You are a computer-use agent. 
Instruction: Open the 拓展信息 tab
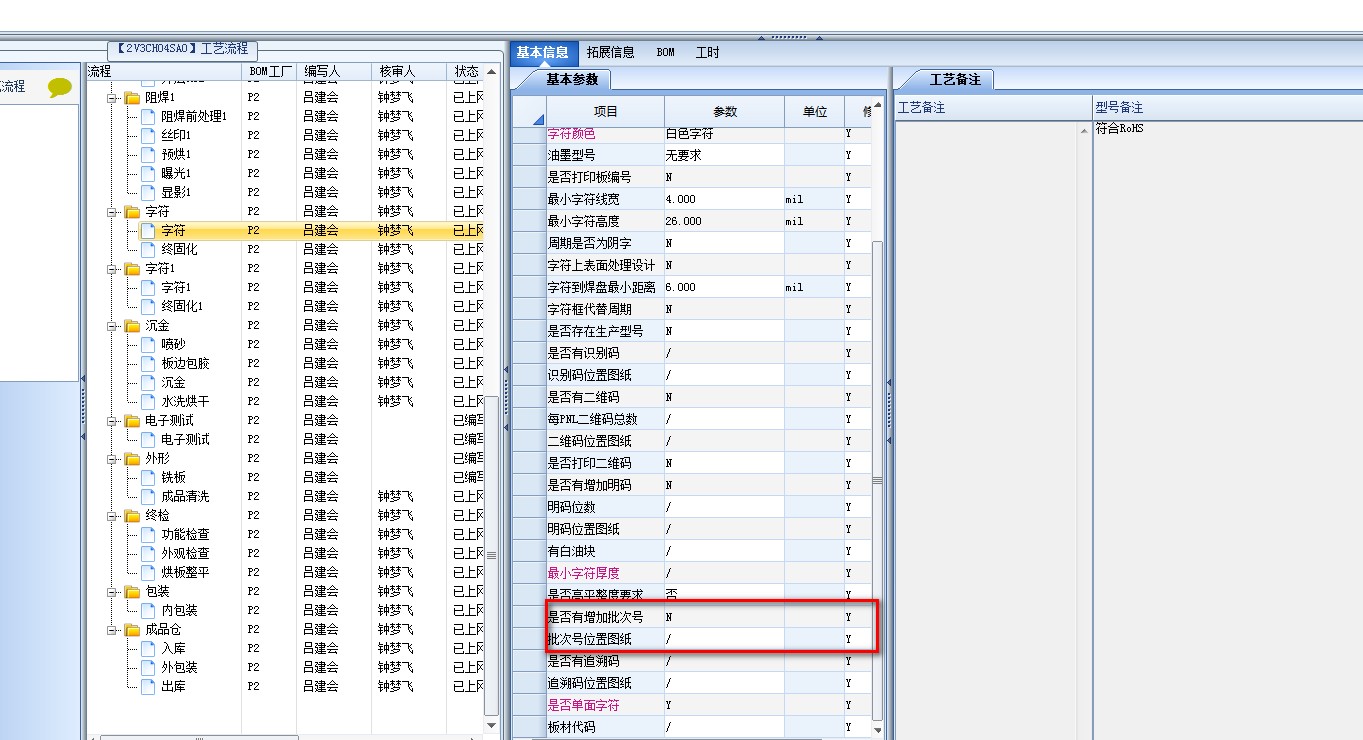[610, 52]
